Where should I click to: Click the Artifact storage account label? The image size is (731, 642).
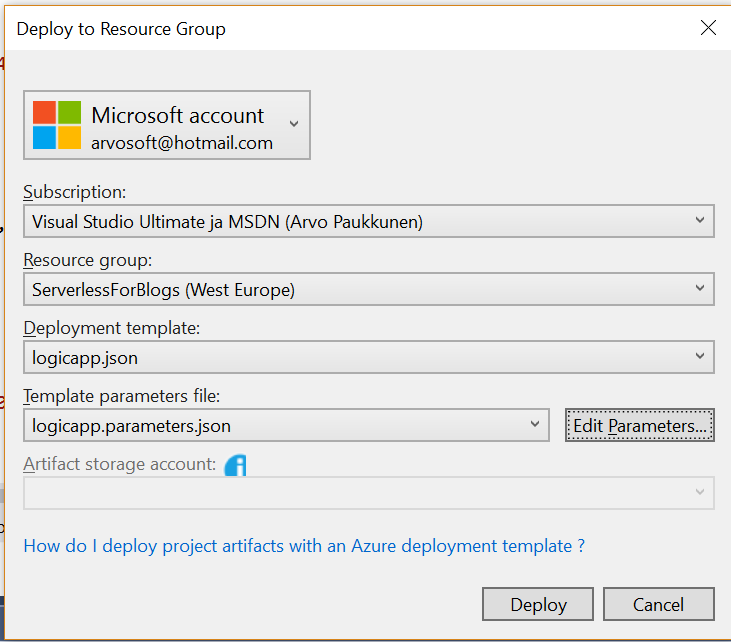click(119, 464)
